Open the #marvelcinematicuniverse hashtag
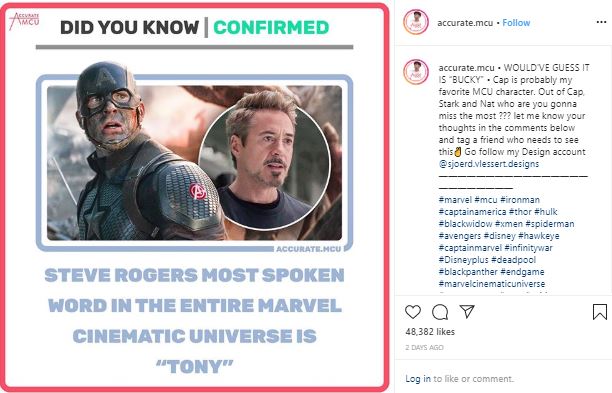The image size is (612, 393). [x=492, y=284]
